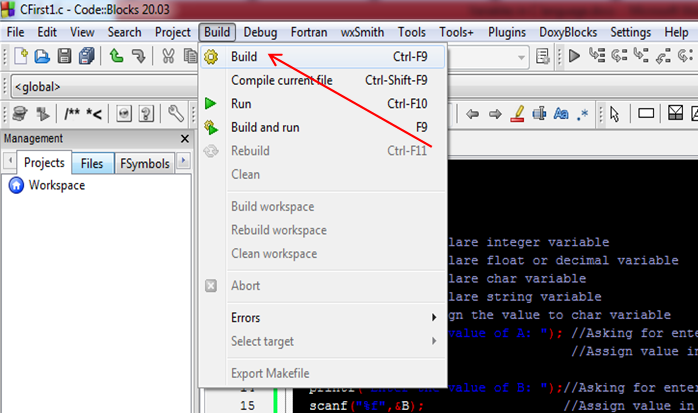Cut selection using the scissors icon
The width and height of the screenshot is (700, 414).
(168, 56)
